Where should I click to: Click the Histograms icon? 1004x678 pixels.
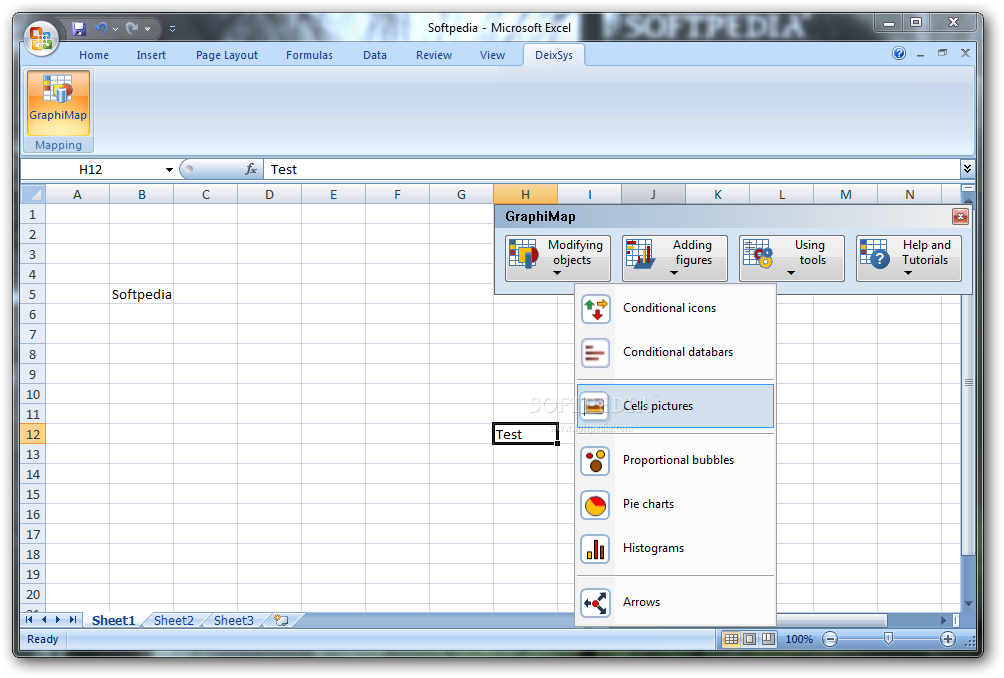click(595, 549)
